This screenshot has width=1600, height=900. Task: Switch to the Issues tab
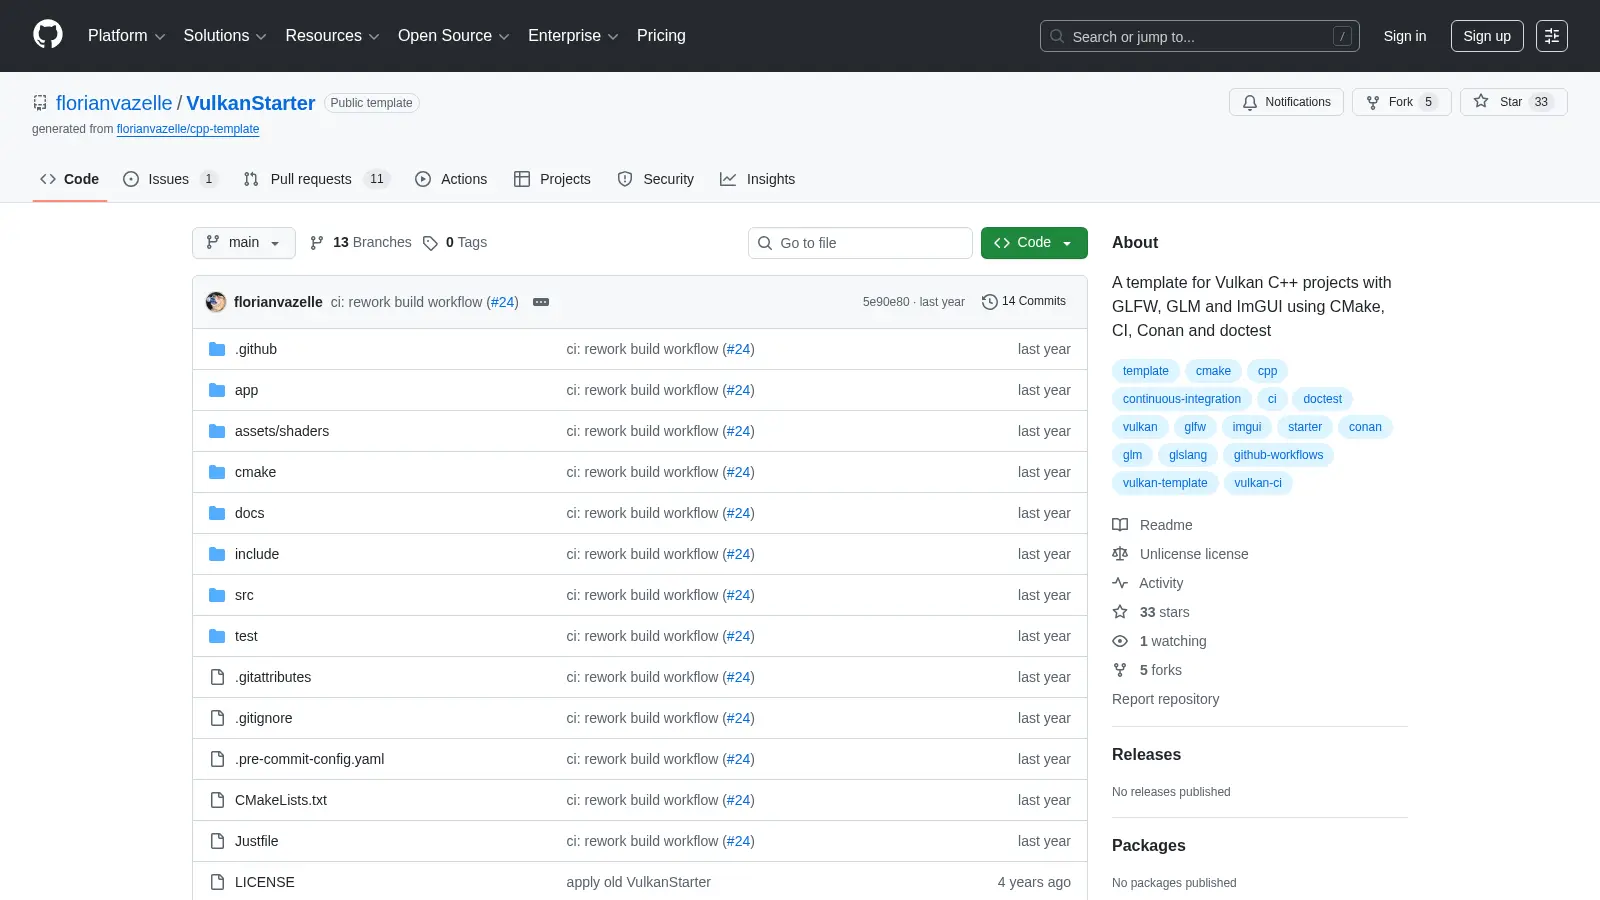[x=170, y=179]
